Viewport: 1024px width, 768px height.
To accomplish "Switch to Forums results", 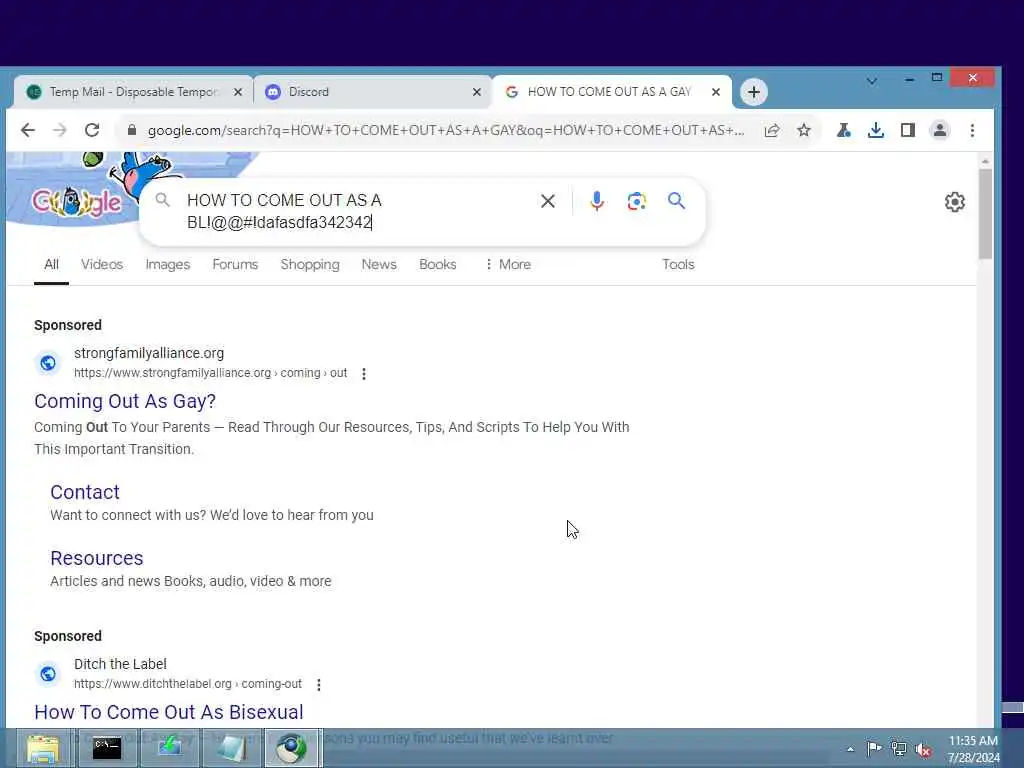I will click(235, 264).
